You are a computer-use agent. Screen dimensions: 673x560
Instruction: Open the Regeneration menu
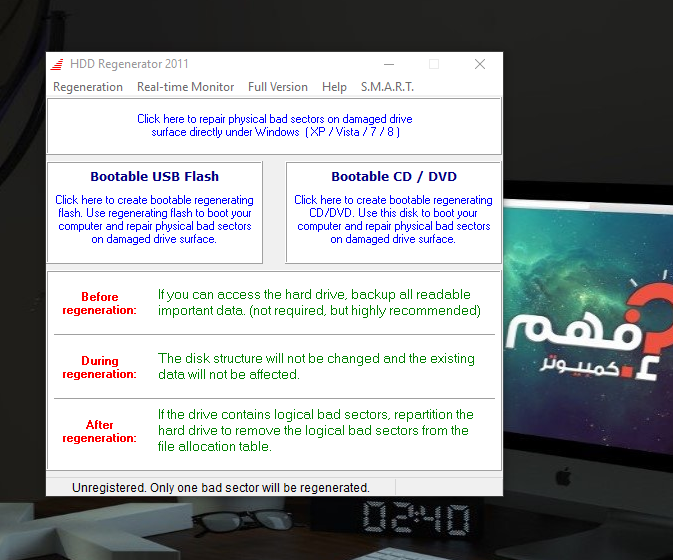click(x=88, y=87)
